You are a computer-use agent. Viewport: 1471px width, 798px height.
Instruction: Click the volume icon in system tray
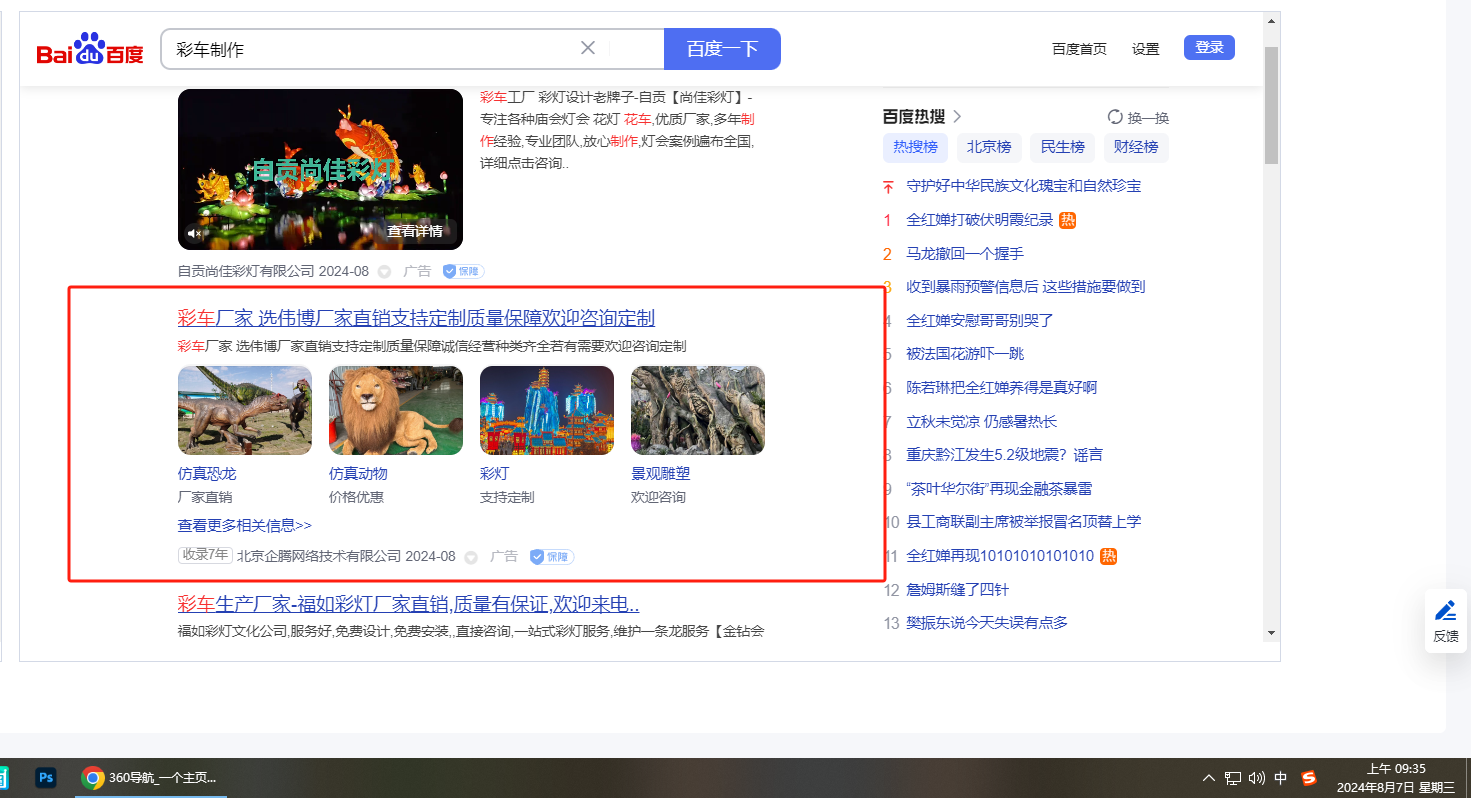1257,778
